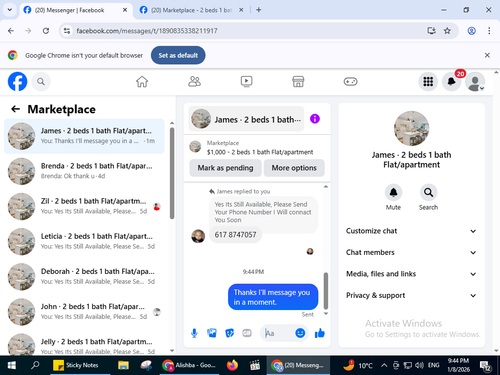Send a thumbs up like
500x375 pixels.
point(319,333)
